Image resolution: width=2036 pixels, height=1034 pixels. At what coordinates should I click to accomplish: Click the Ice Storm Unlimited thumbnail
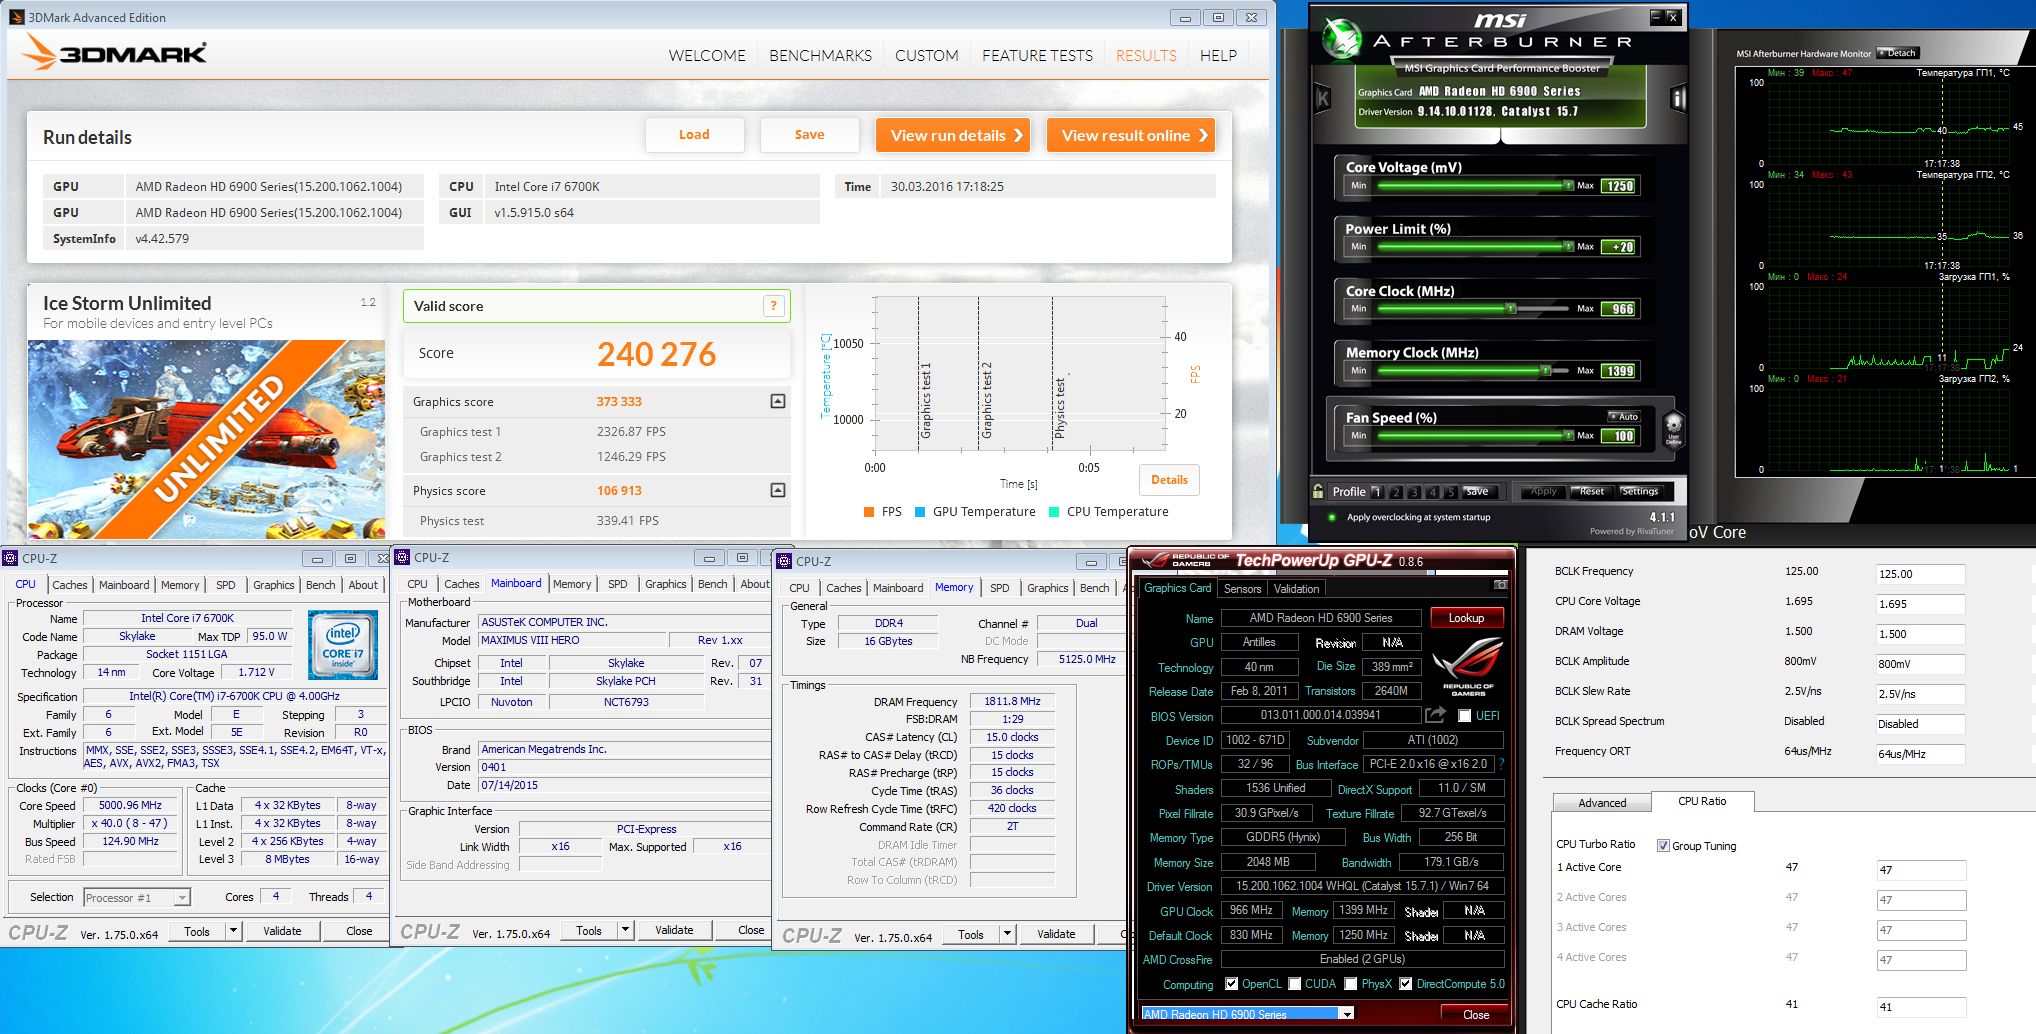[206, 439]
